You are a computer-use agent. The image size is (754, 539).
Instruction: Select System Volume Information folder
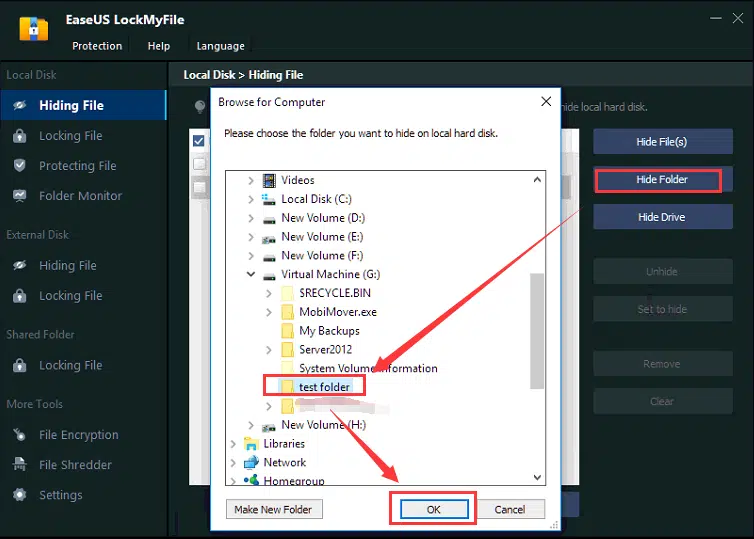click(x=368, y=368)
